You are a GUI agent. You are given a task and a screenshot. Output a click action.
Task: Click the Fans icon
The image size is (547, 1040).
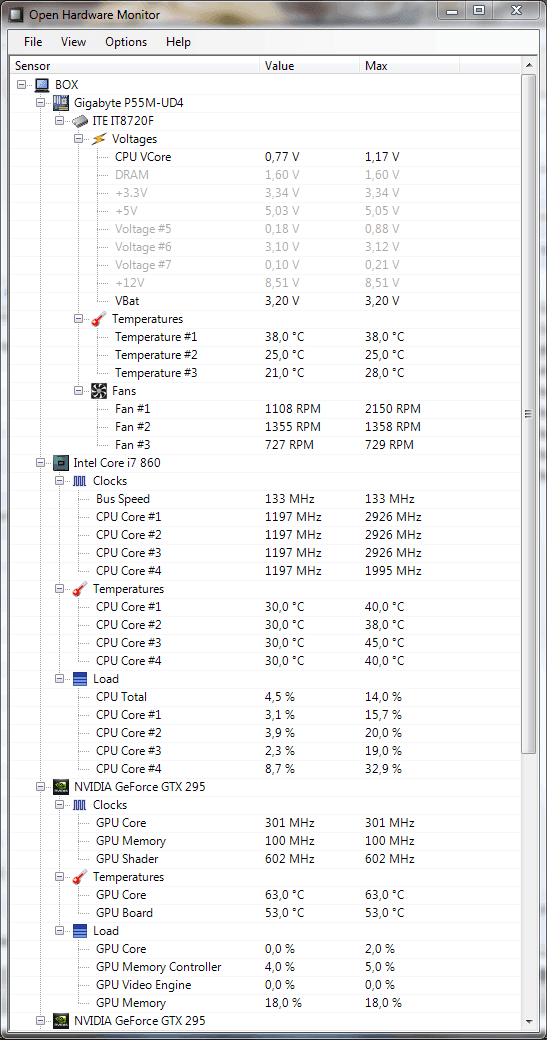click(x=98, y=391)
